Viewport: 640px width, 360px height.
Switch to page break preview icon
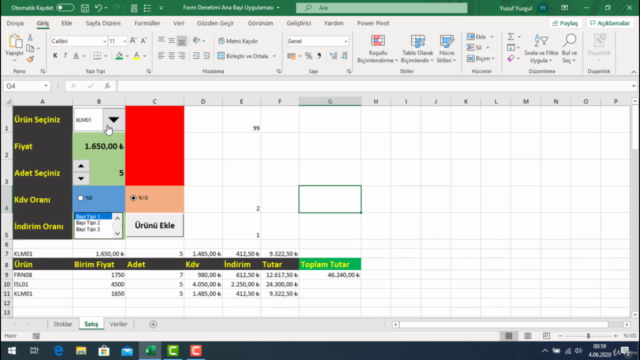click(x=546, y=336)
